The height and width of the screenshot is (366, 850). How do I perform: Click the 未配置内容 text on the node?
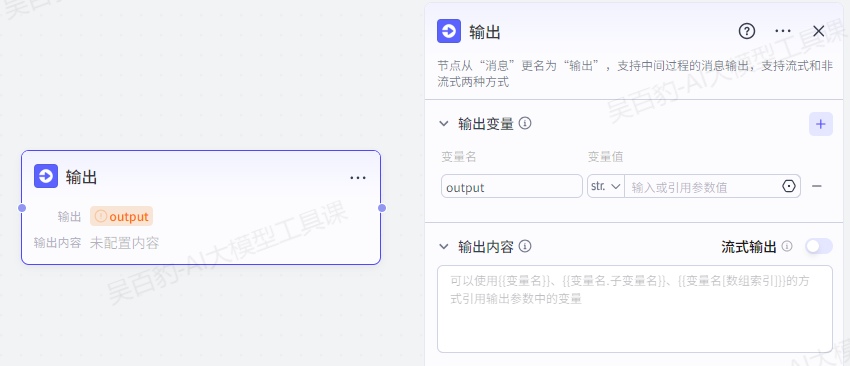pyautogui.click(x=124, y=243)
